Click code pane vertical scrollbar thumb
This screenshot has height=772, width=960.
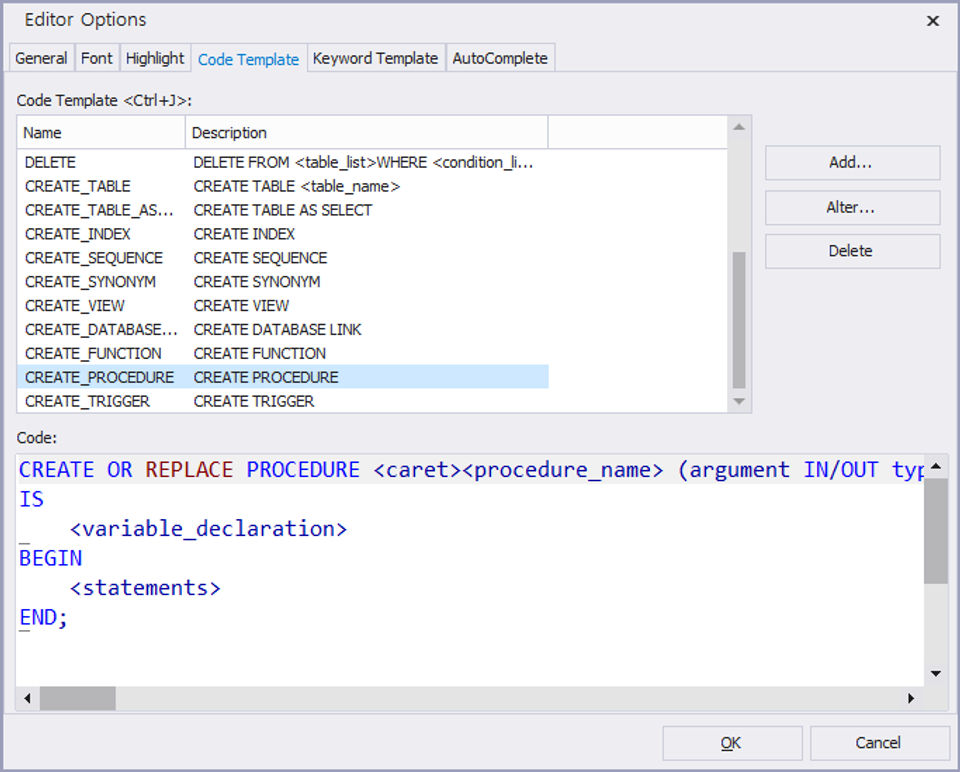(936, 531)
